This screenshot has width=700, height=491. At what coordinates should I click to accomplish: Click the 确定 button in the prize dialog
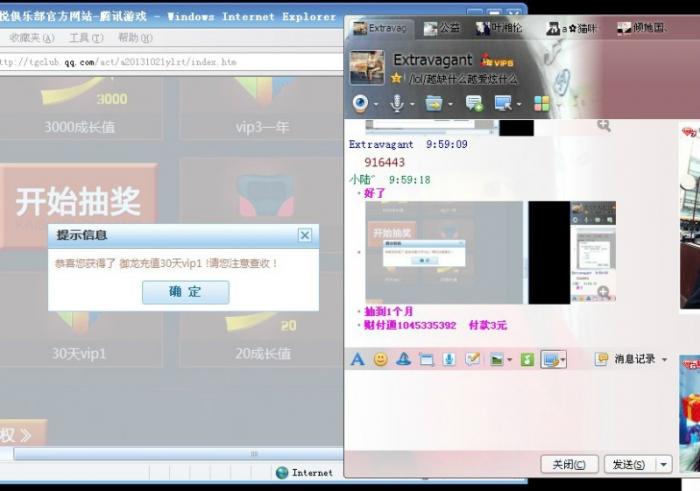tap(186, 292)
